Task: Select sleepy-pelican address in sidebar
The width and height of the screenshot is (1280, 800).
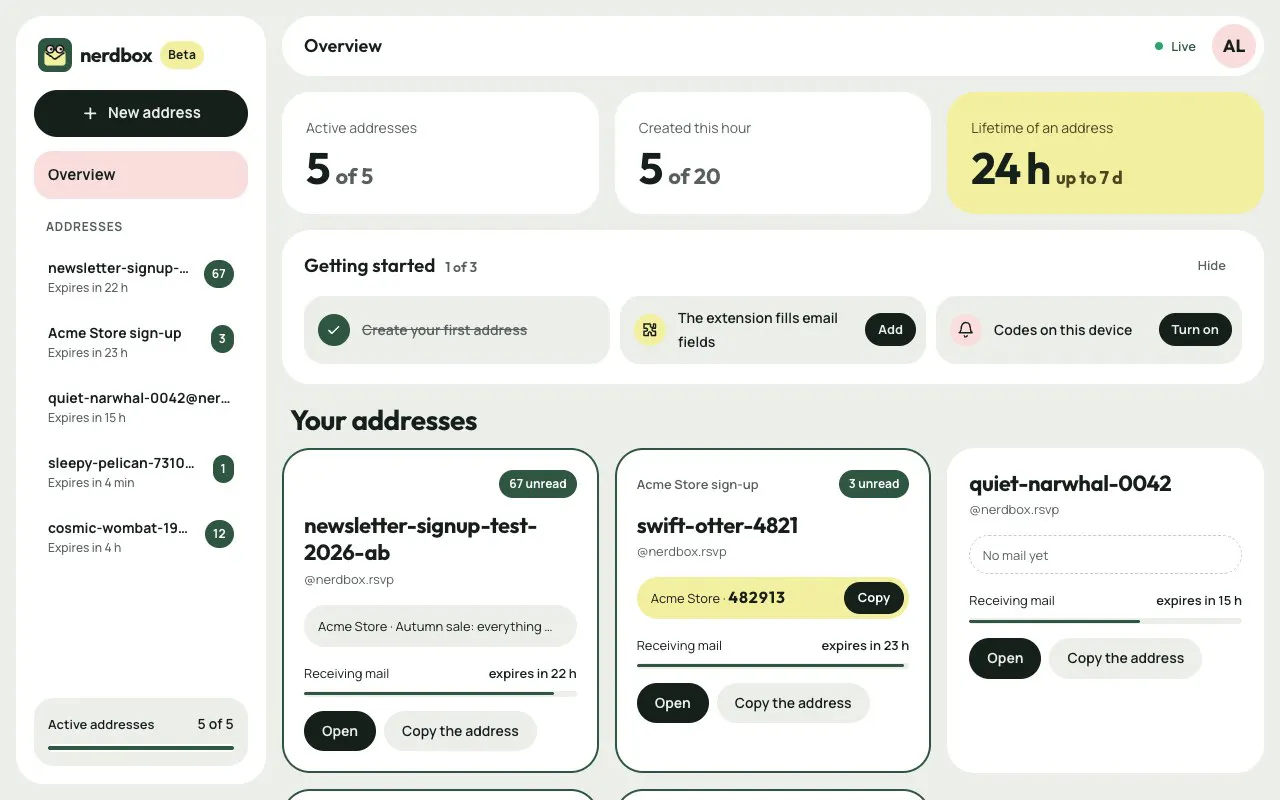Action: pyautogui.click(x=141, y=472)
